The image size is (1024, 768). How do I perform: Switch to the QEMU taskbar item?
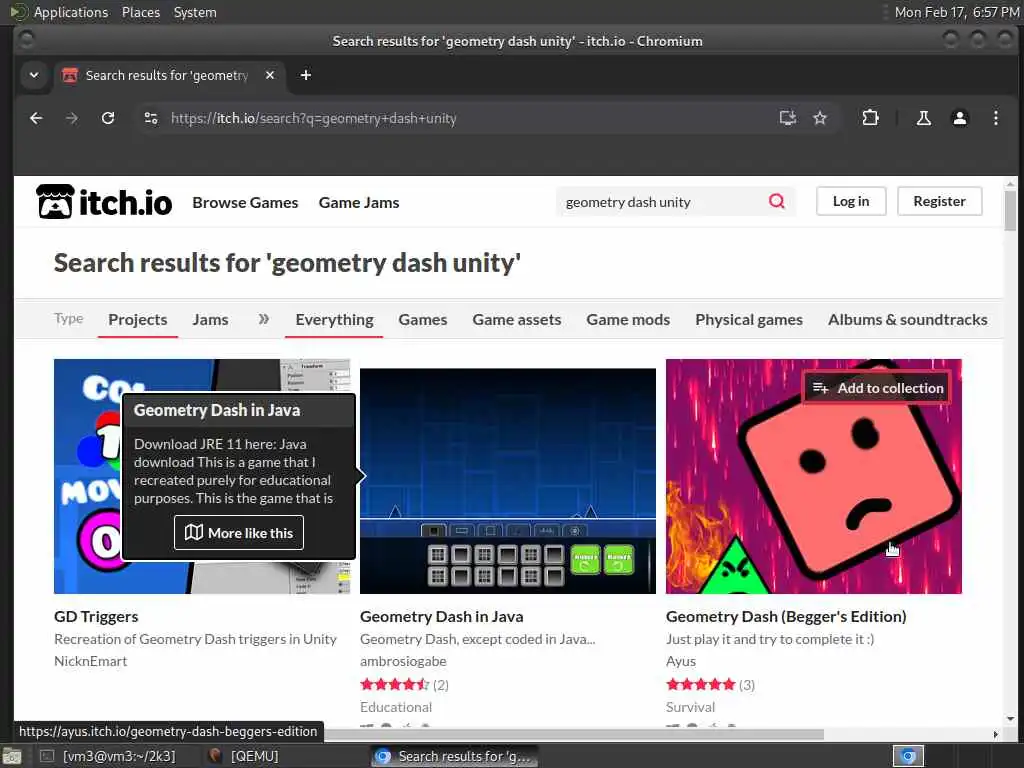pyautogui.click(x=243, y=756)
